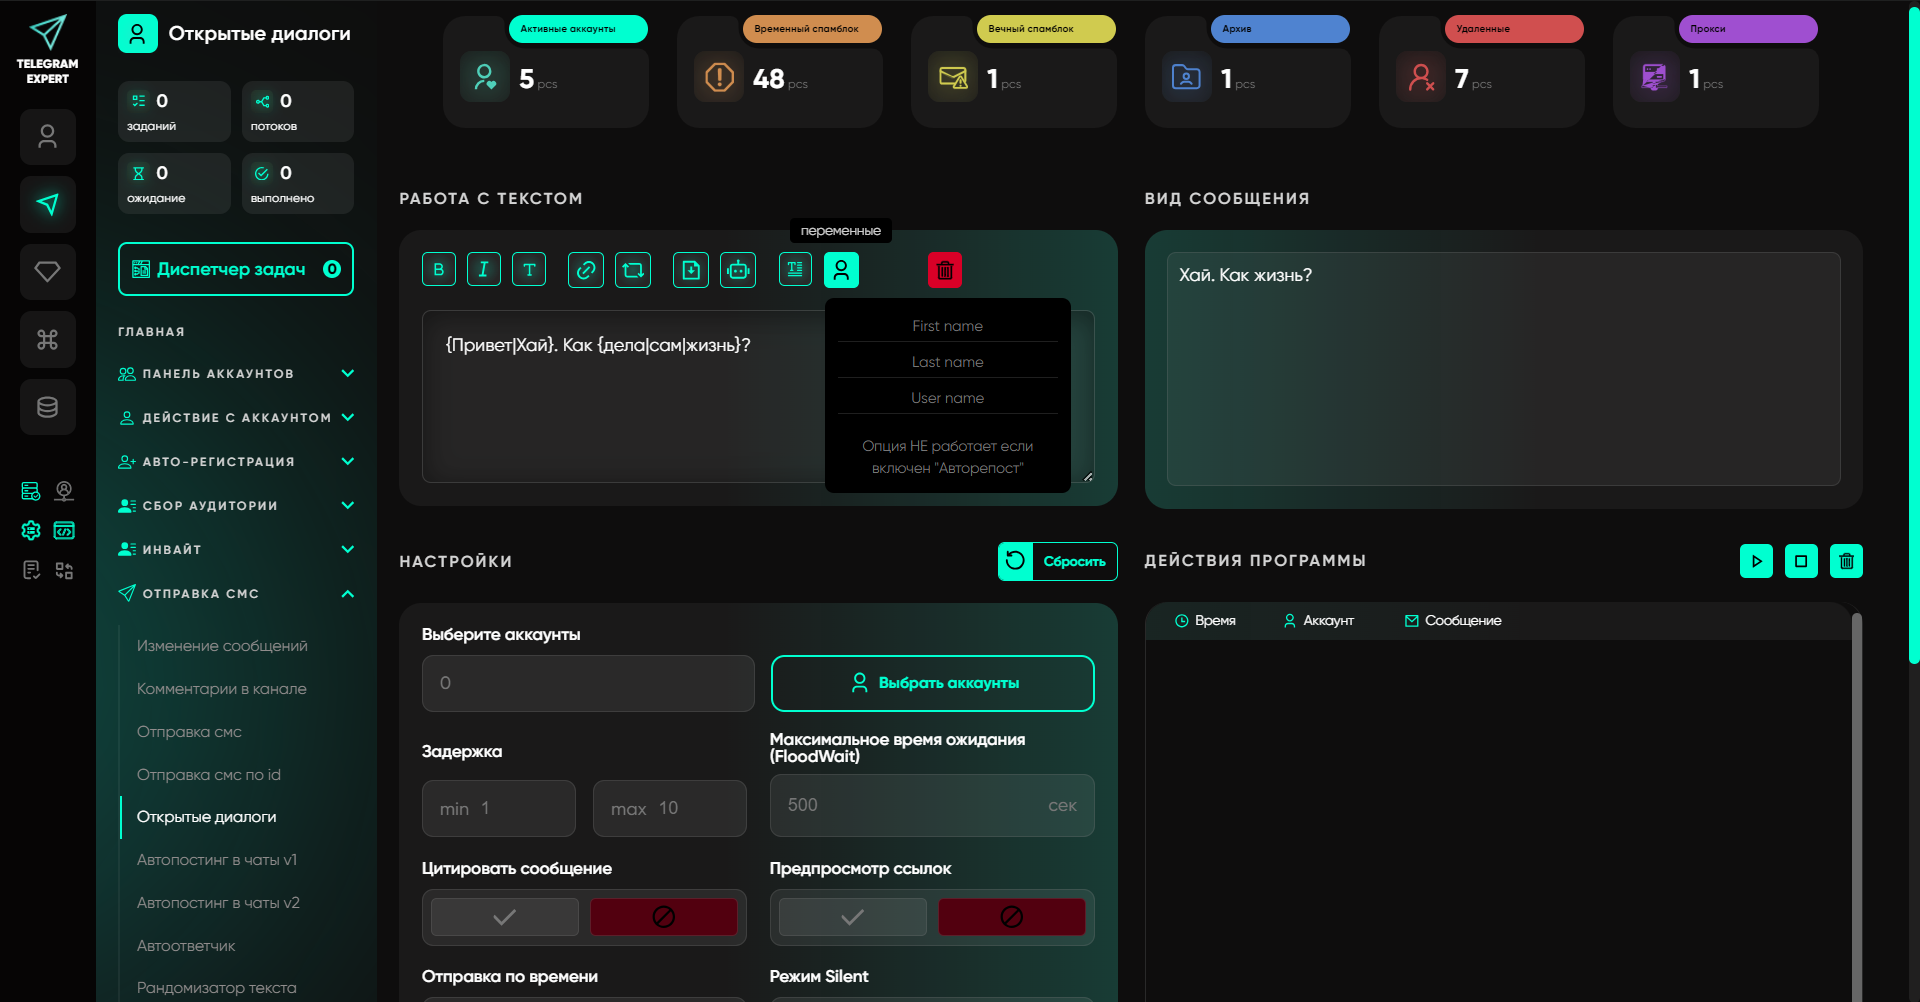Start program with the play icon
The height and width of the screenshot is (1002, 1920).
click(1756, 561)
